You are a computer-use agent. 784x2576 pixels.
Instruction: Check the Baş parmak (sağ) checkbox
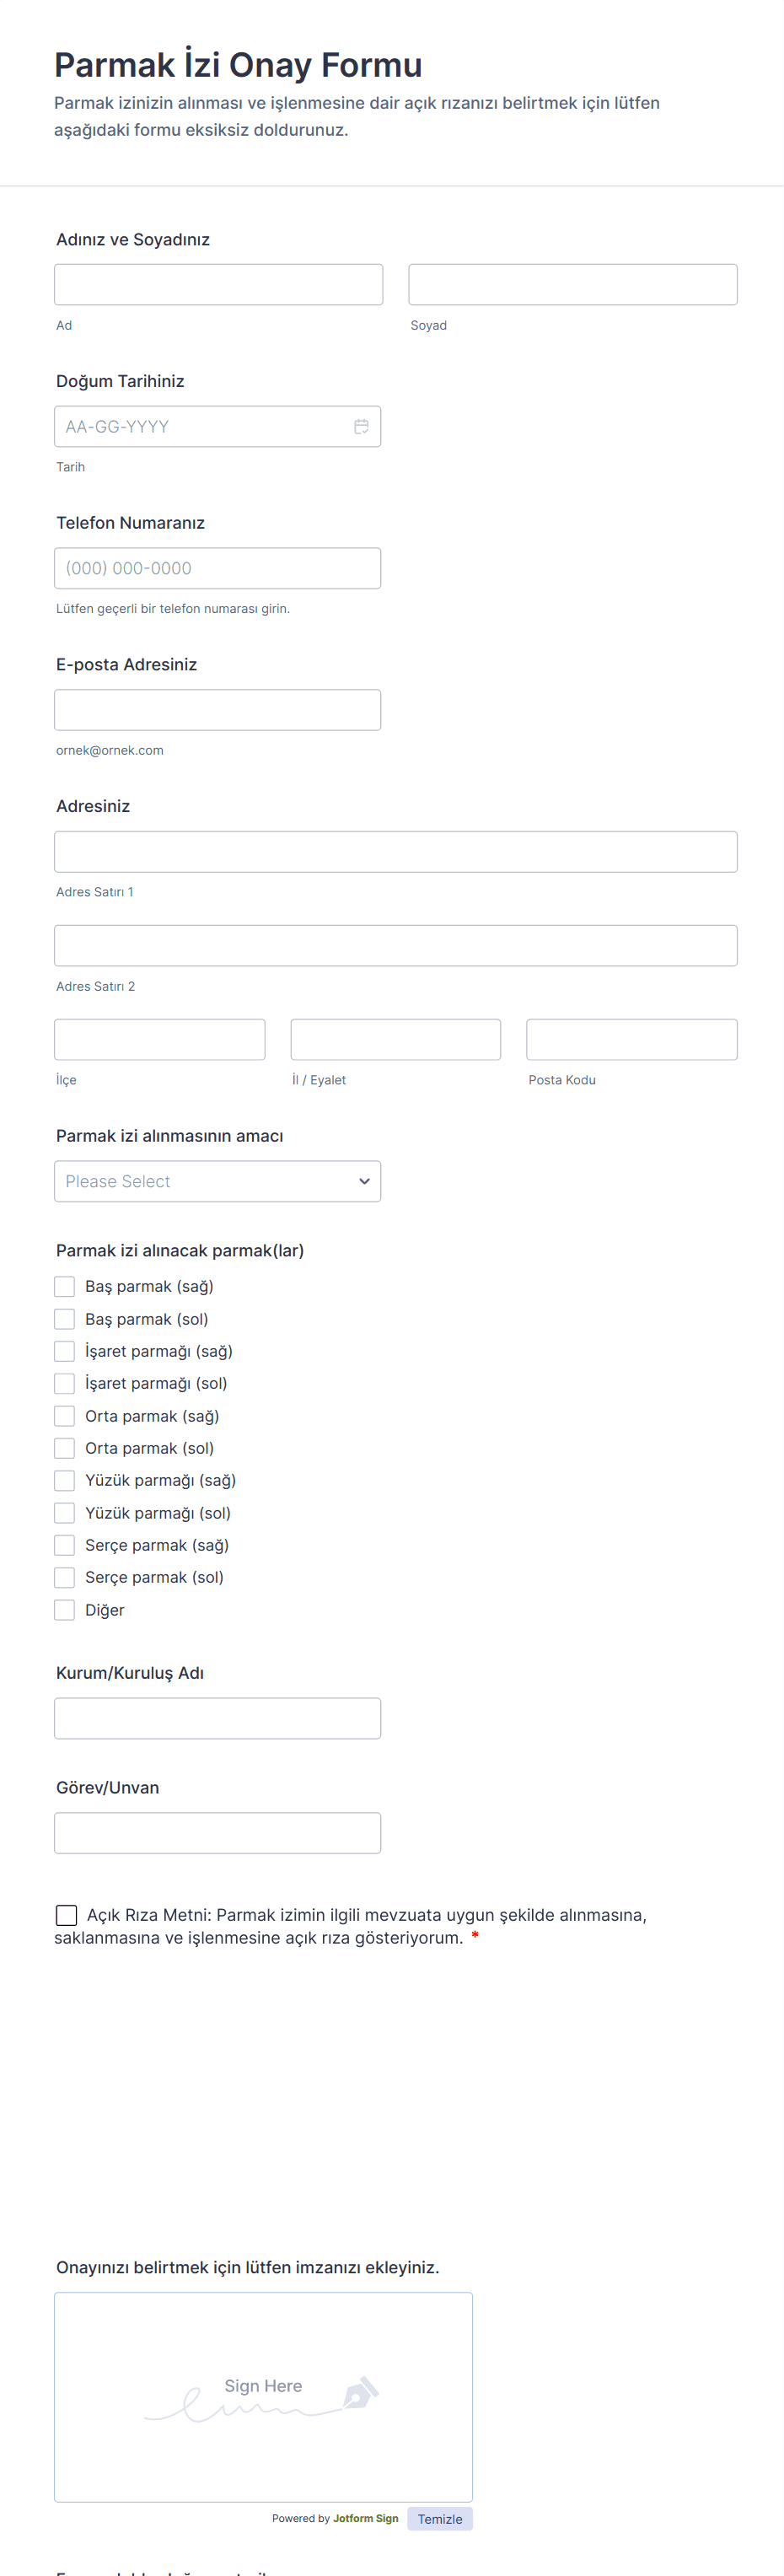tap(65, 1287)
